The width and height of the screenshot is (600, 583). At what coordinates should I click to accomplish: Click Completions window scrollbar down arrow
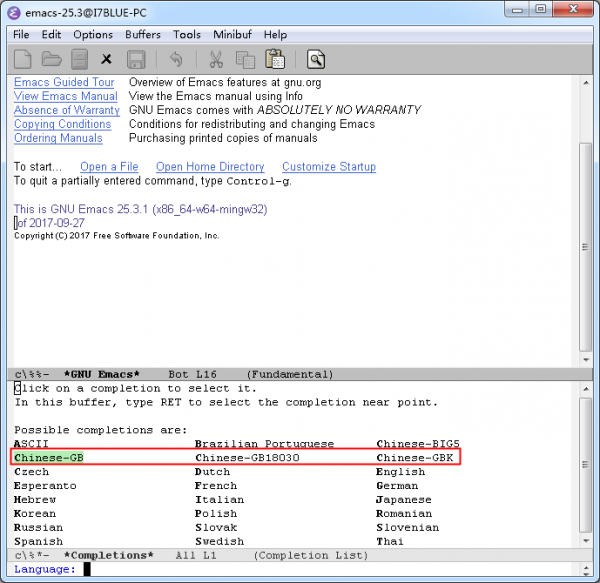pyautogui.click(x=586, y=541)
